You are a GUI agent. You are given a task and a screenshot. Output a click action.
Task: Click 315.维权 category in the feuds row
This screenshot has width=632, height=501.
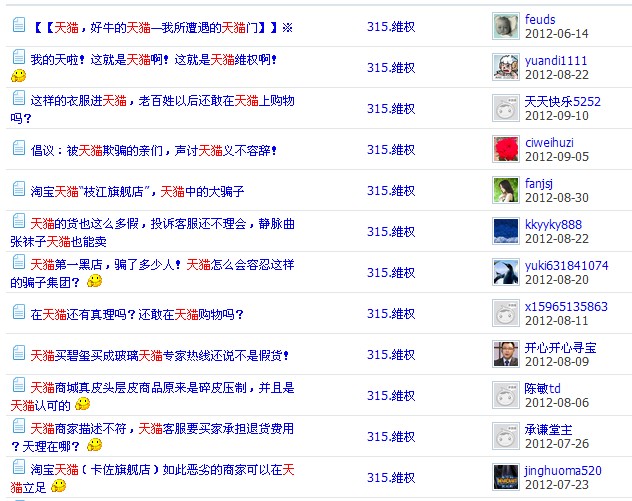pos(391,27)
